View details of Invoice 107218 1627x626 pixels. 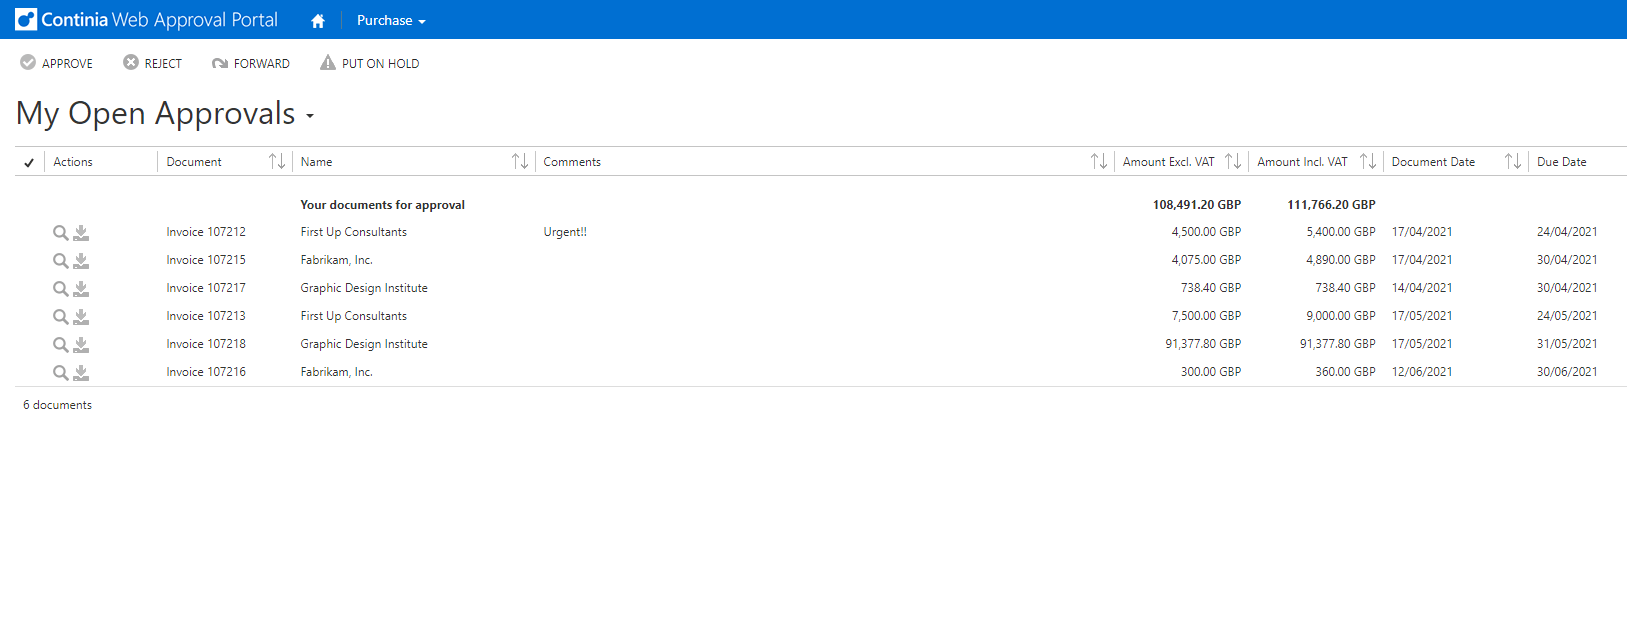(x=61, y=345)
